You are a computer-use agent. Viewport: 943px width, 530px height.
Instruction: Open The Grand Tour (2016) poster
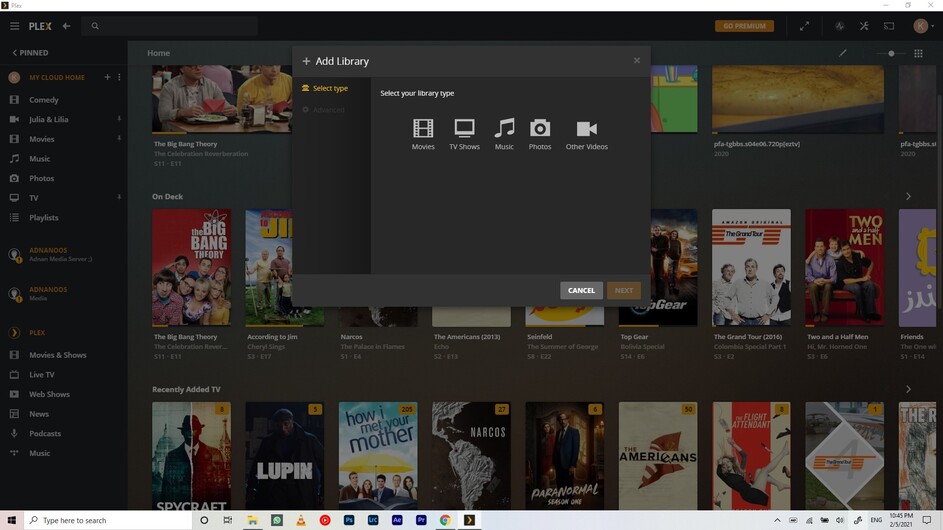(x=751, y=268)
